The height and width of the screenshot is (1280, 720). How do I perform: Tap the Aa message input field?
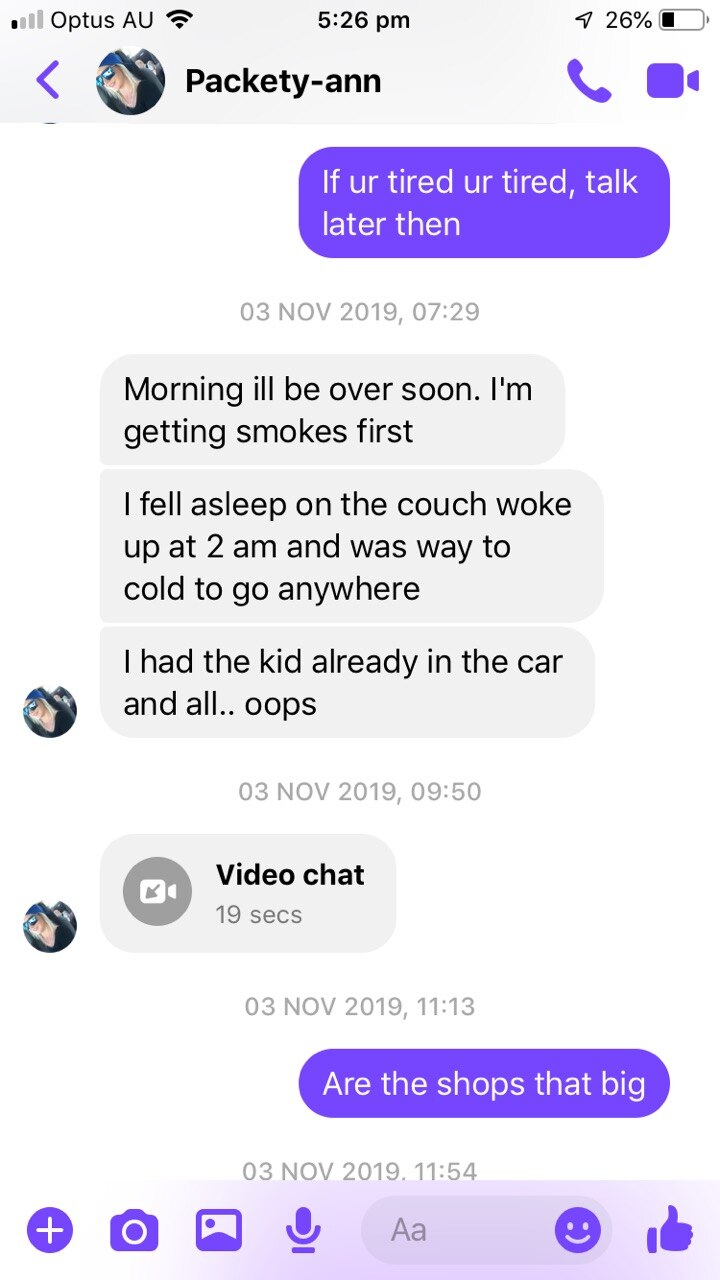point(486,1229)
